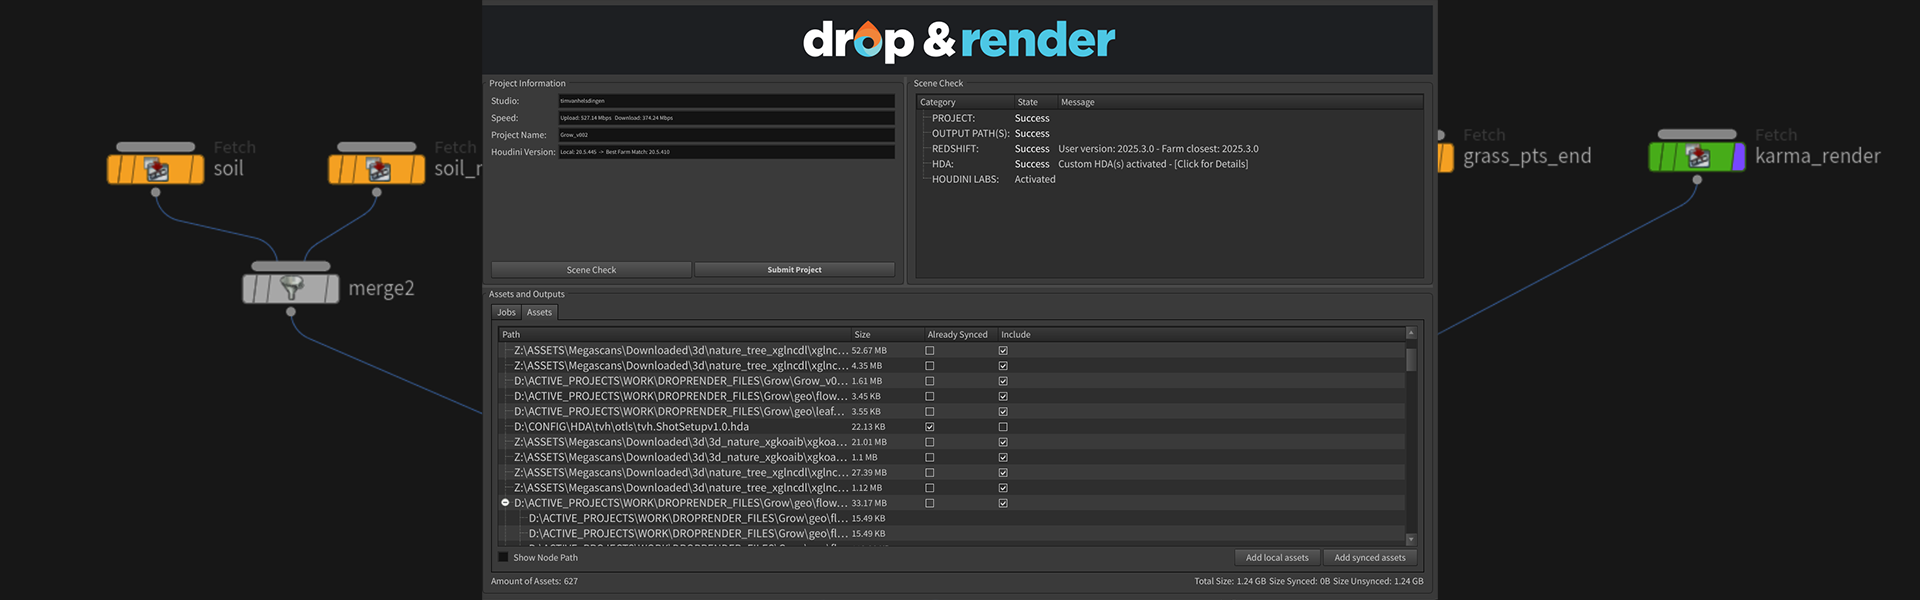The height and width of the screenshot is (600, 1920).
Task: Check Include for tvh.ShotSetupv1.0.hda
Action: 1003,427
